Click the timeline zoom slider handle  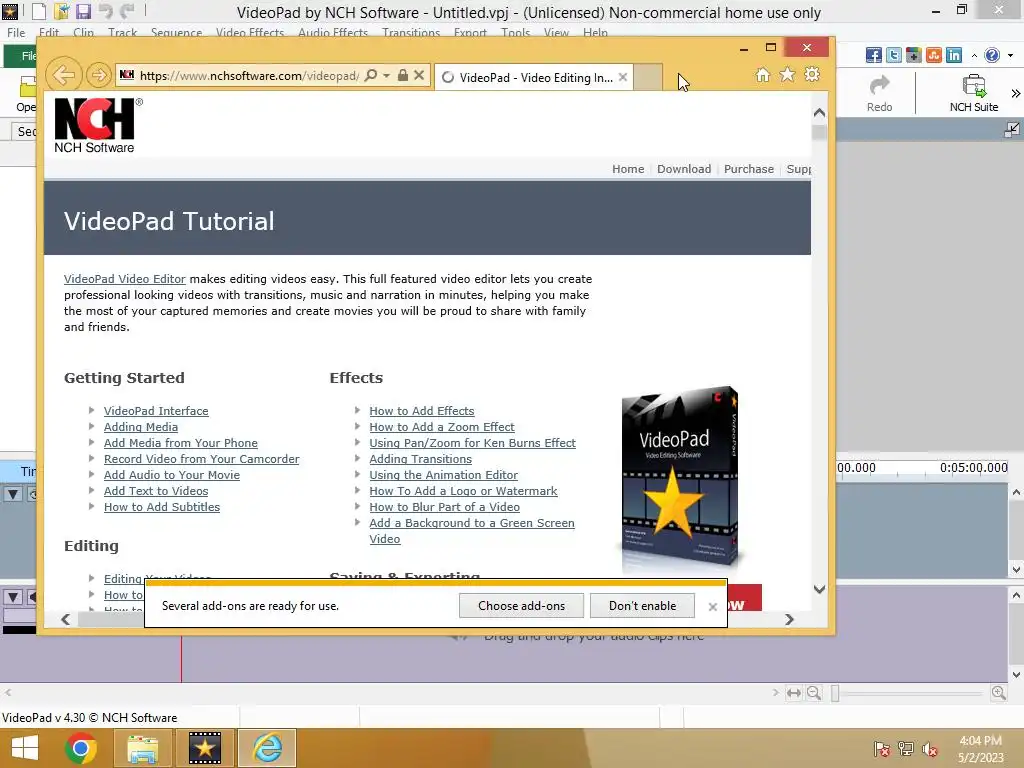(x=835, y=693)
